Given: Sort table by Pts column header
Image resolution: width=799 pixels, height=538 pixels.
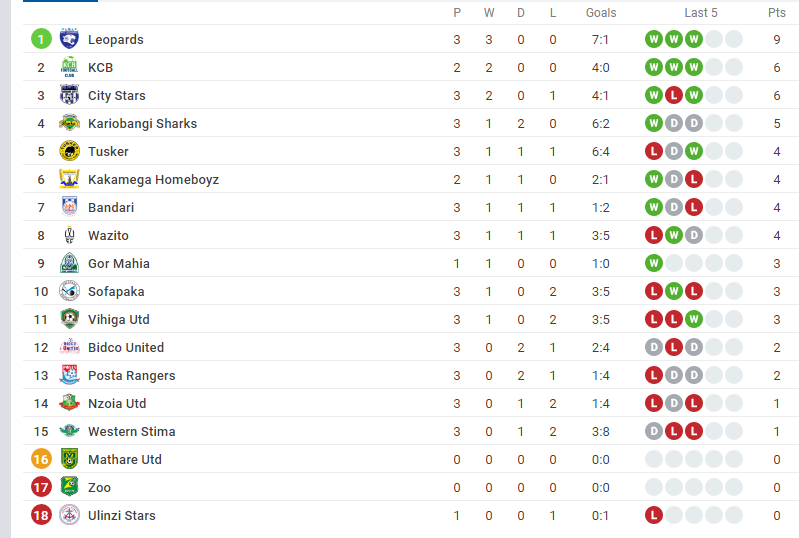Looking at the screenshot, I should [776, 13].
